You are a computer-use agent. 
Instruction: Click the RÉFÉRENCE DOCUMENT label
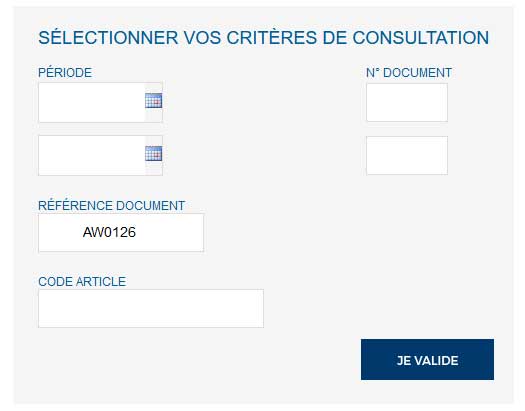(111, 206)
